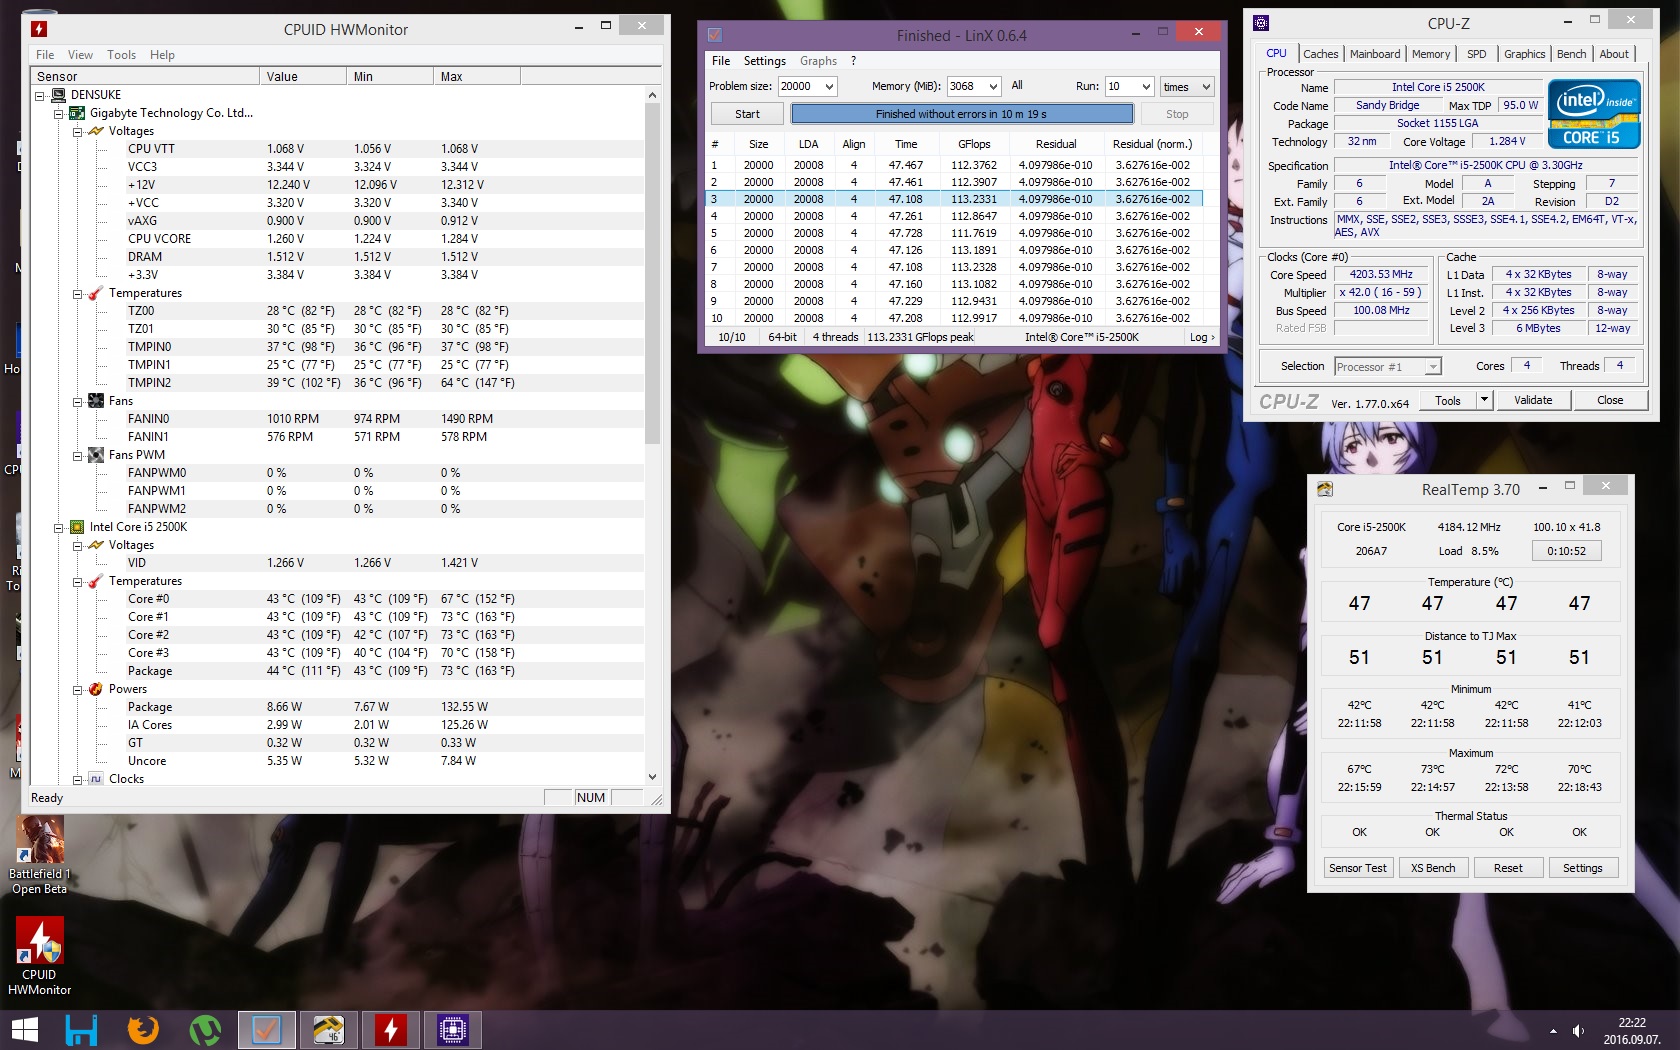
Task: Click the All memory button in LinX
Action: (x=1017, y=86)
